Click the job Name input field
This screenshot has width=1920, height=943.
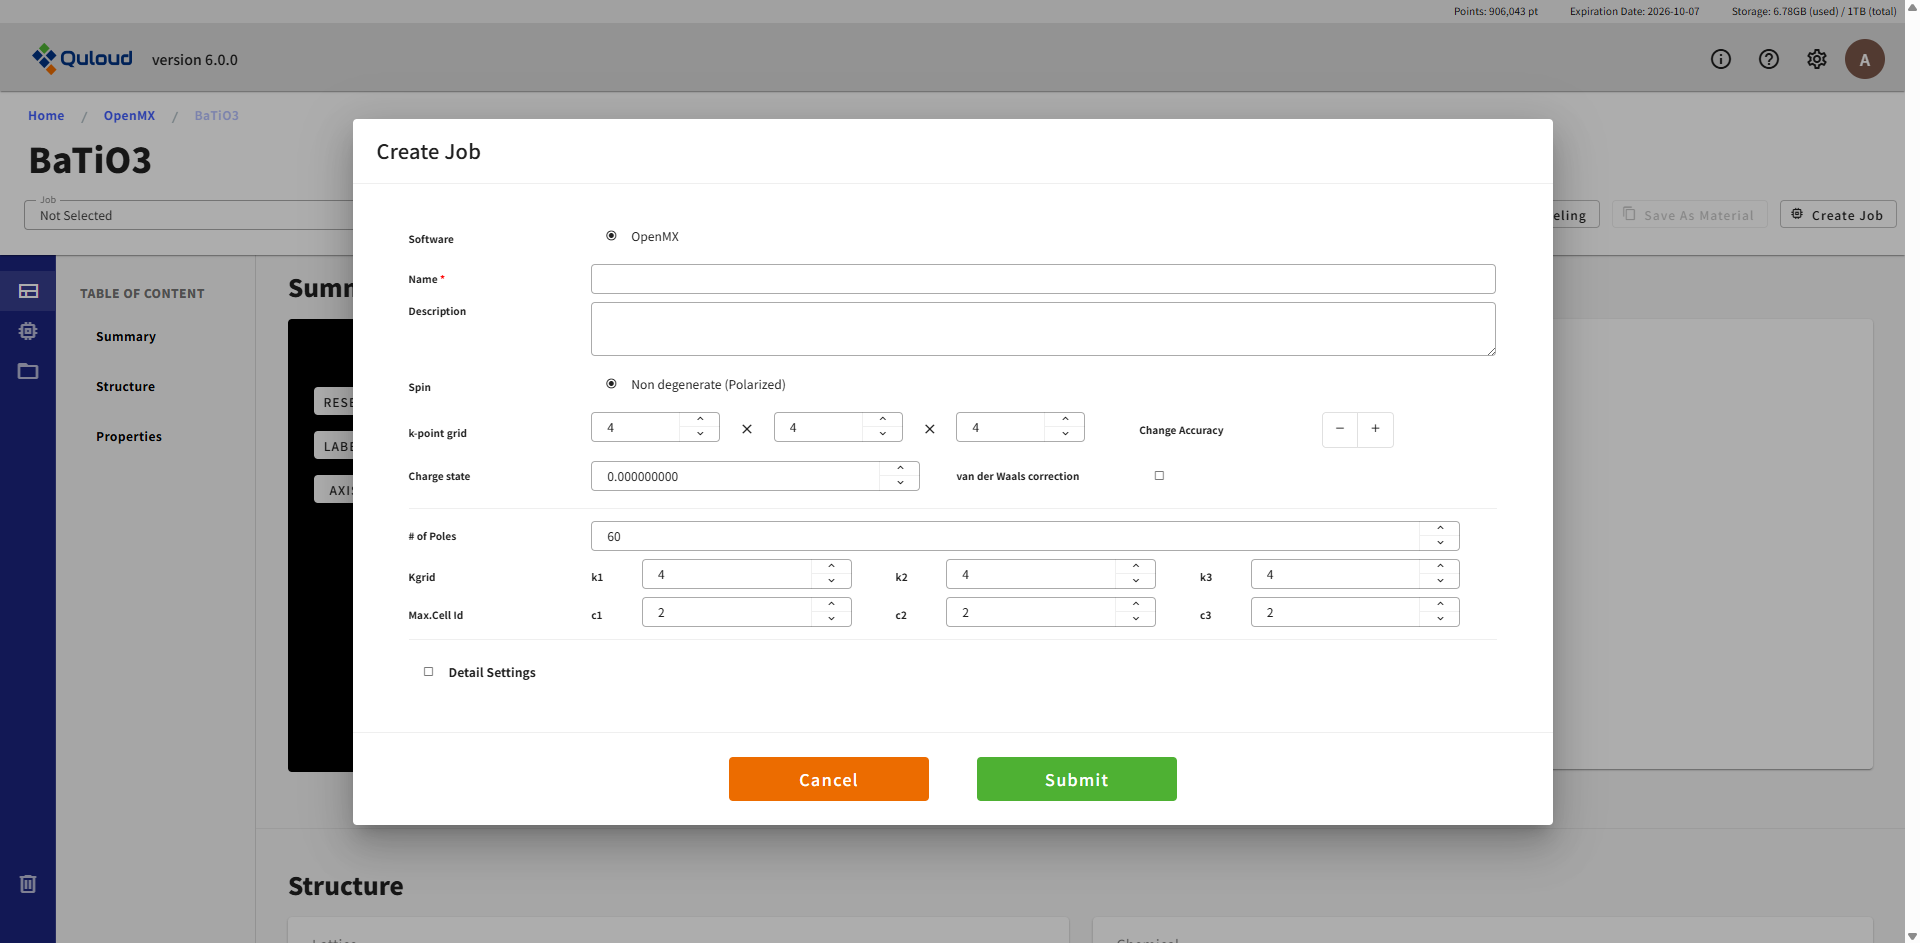point(1042,279)
